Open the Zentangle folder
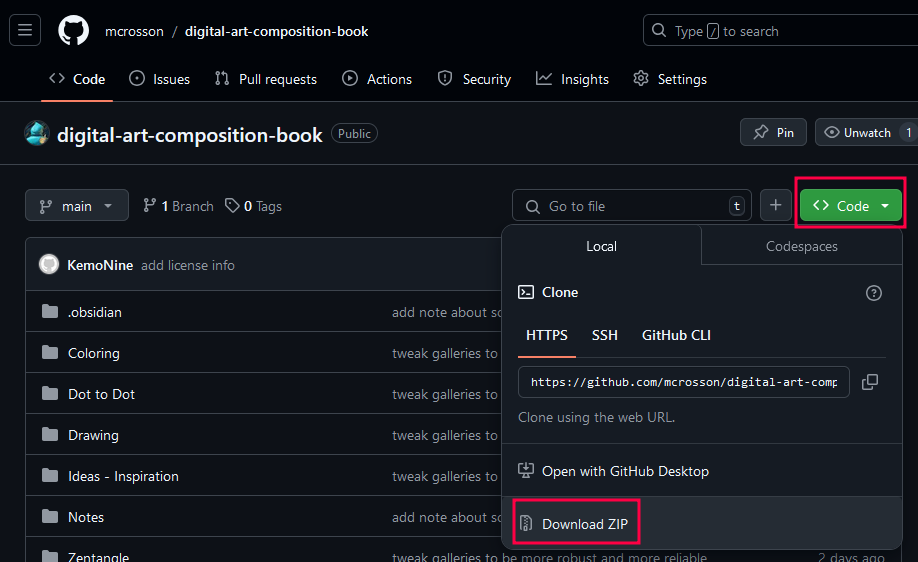Image resolution: width=918 pixels, height=562 pixels. (98, 557)
